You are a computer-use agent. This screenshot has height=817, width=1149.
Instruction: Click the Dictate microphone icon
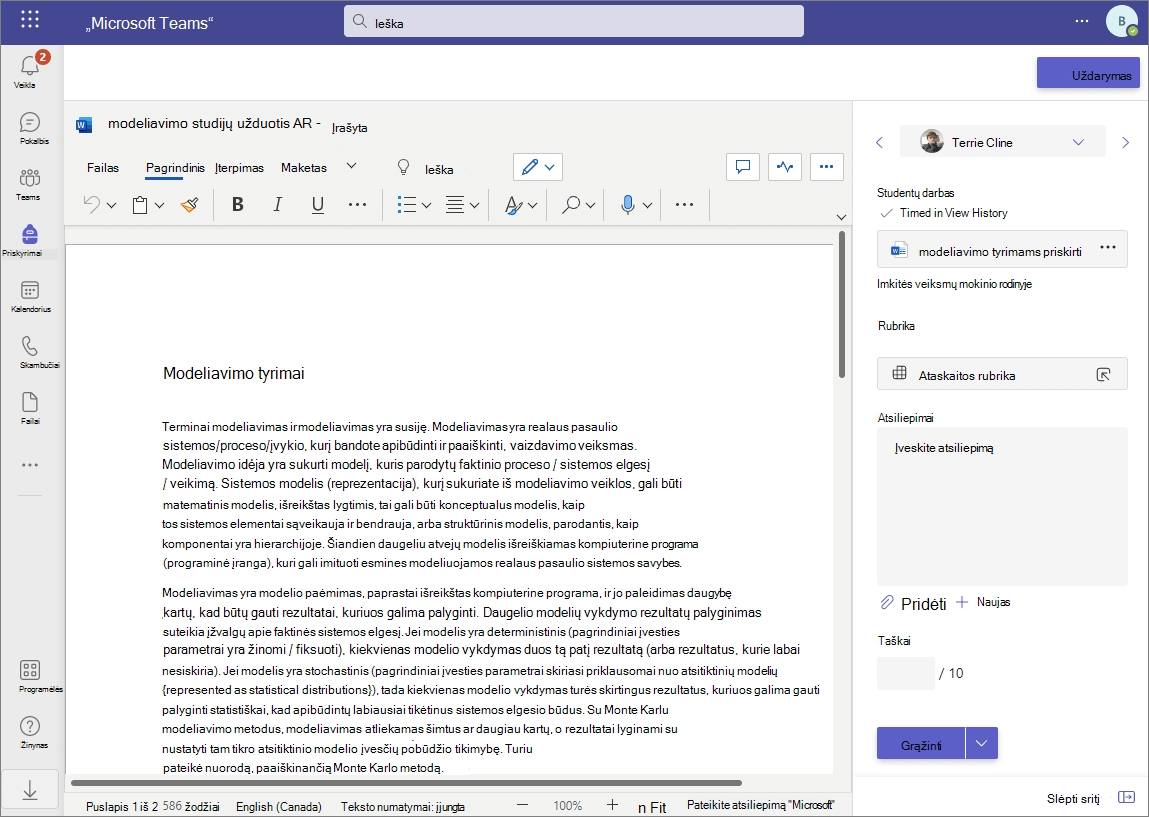click(x=627, y=204)
